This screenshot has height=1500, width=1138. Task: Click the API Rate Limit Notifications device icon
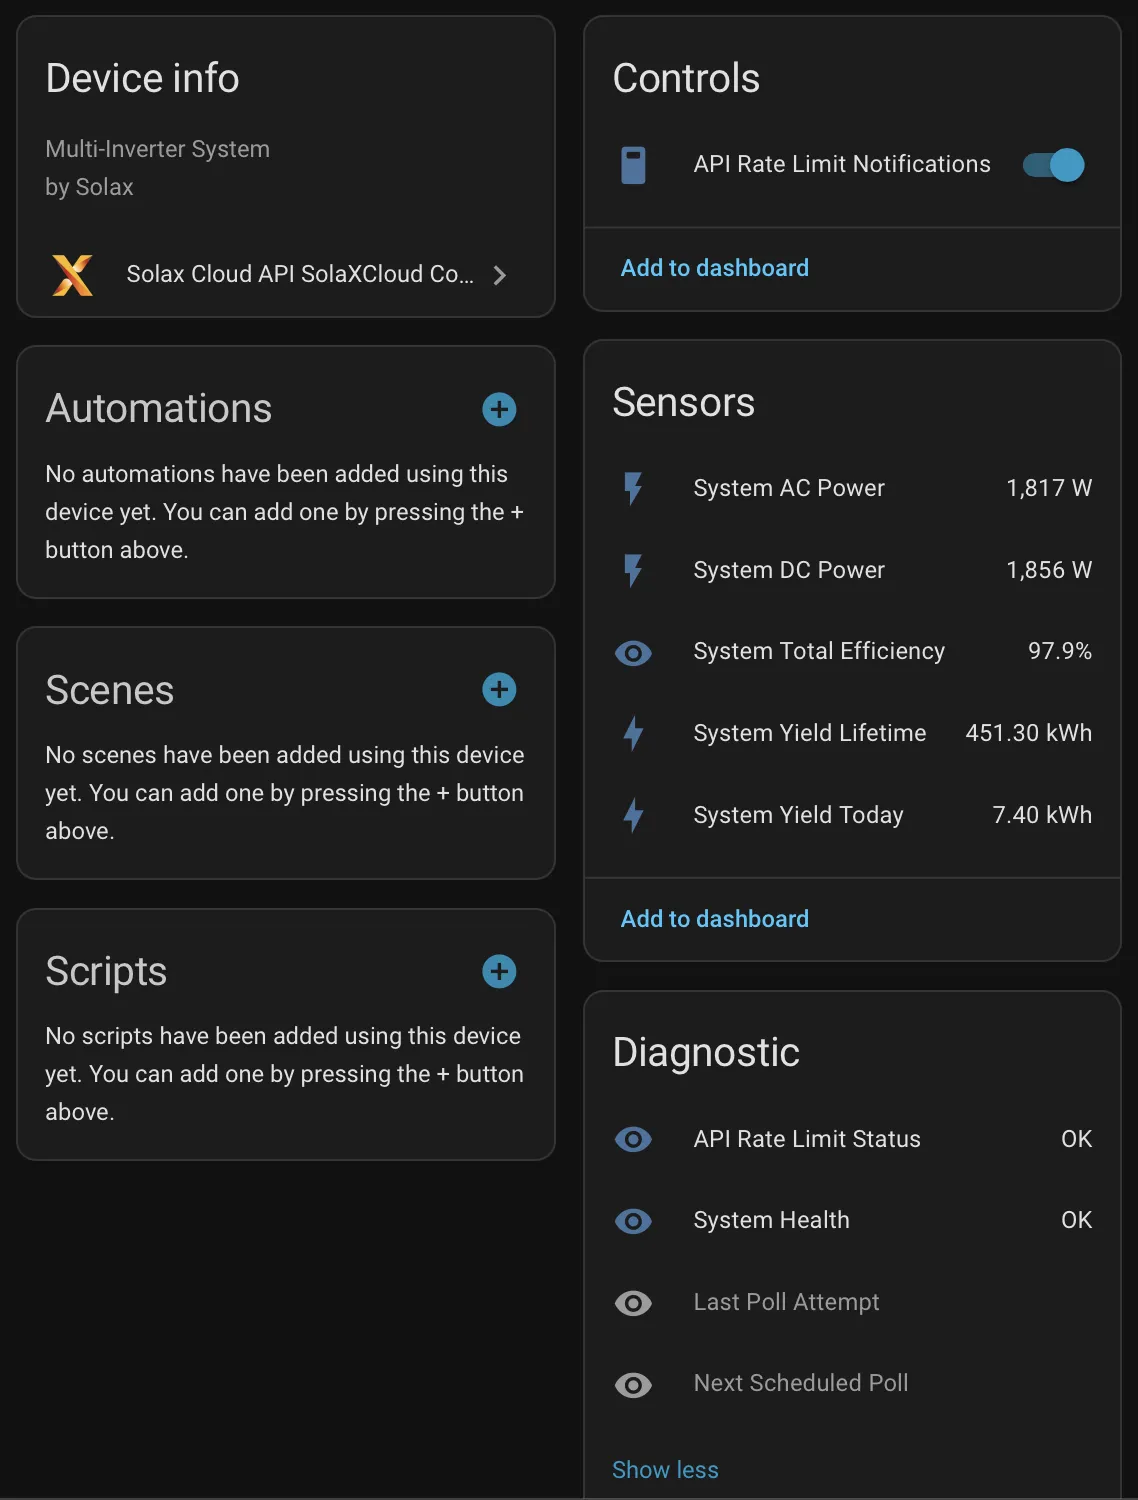[633, 165]
